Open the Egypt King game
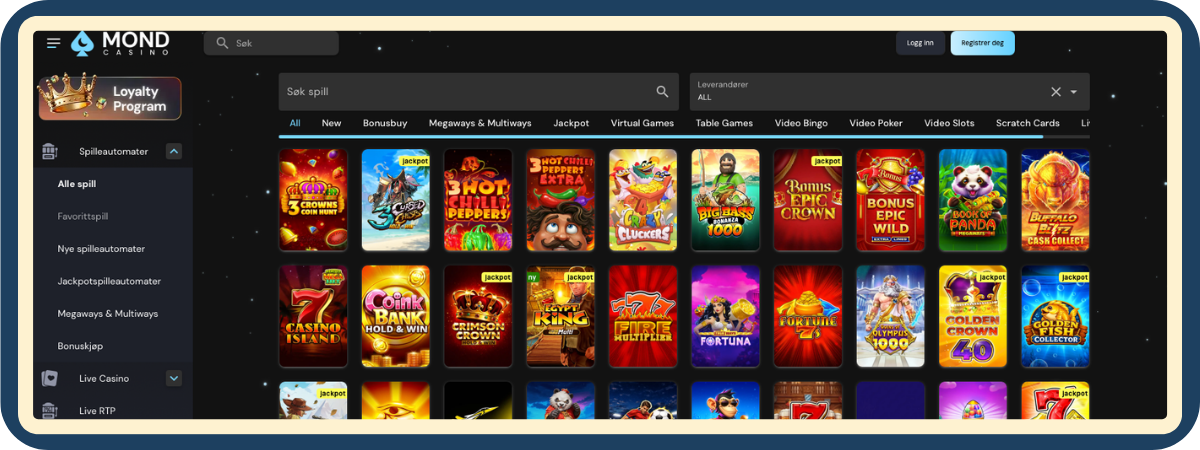Screen dimensions: 1200x450 click(x=560, y=316)
